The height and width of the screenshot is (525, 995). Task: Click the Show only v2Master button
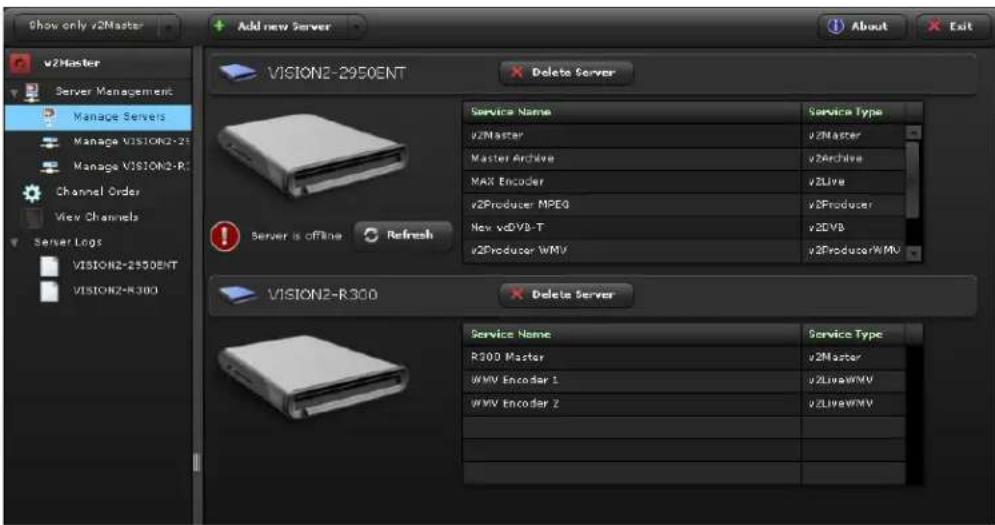[96, 27]
